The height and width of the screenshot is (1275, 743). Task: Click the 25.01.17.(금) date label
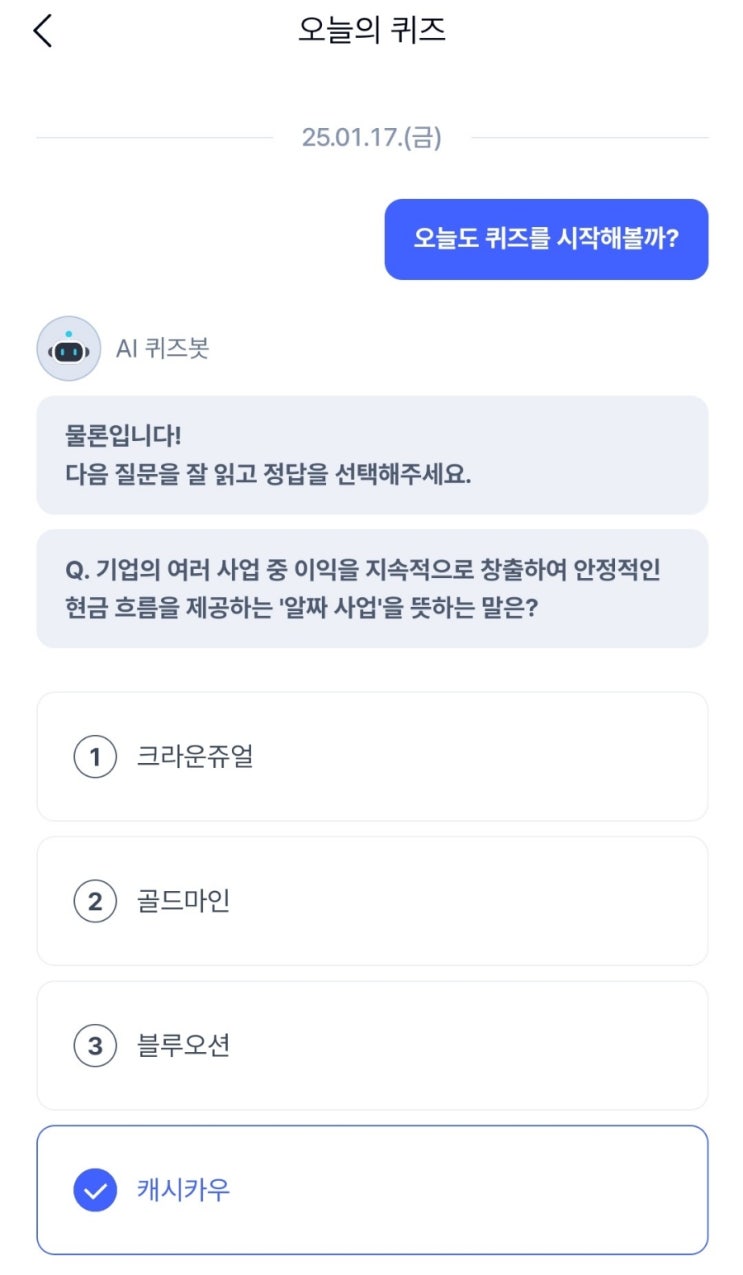[x=371, y=138]
